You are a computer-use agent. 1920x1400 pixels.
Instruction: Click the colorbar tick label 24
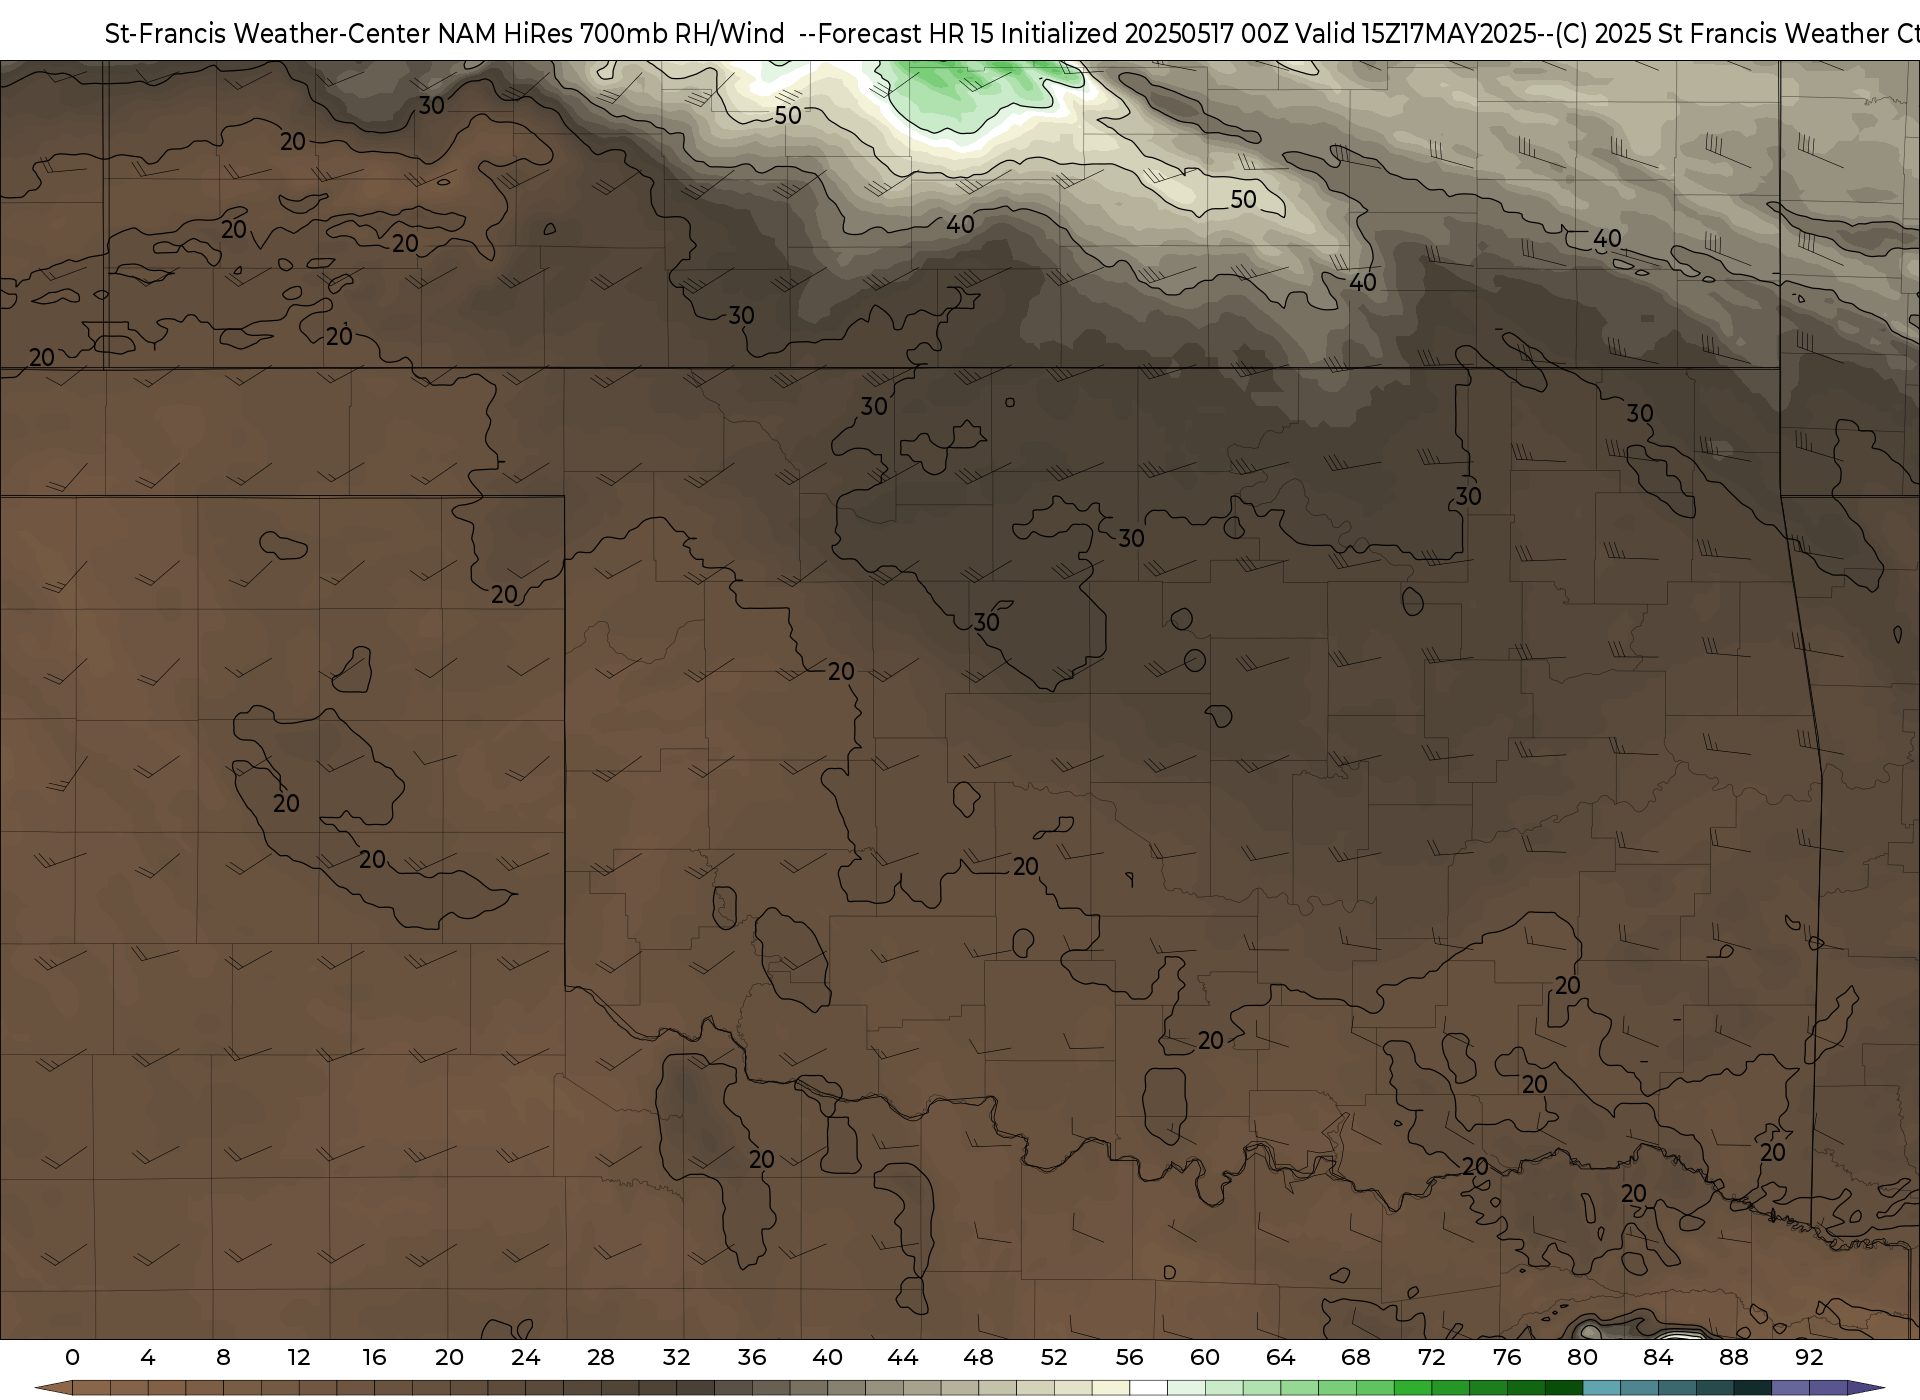[525, 1358]
